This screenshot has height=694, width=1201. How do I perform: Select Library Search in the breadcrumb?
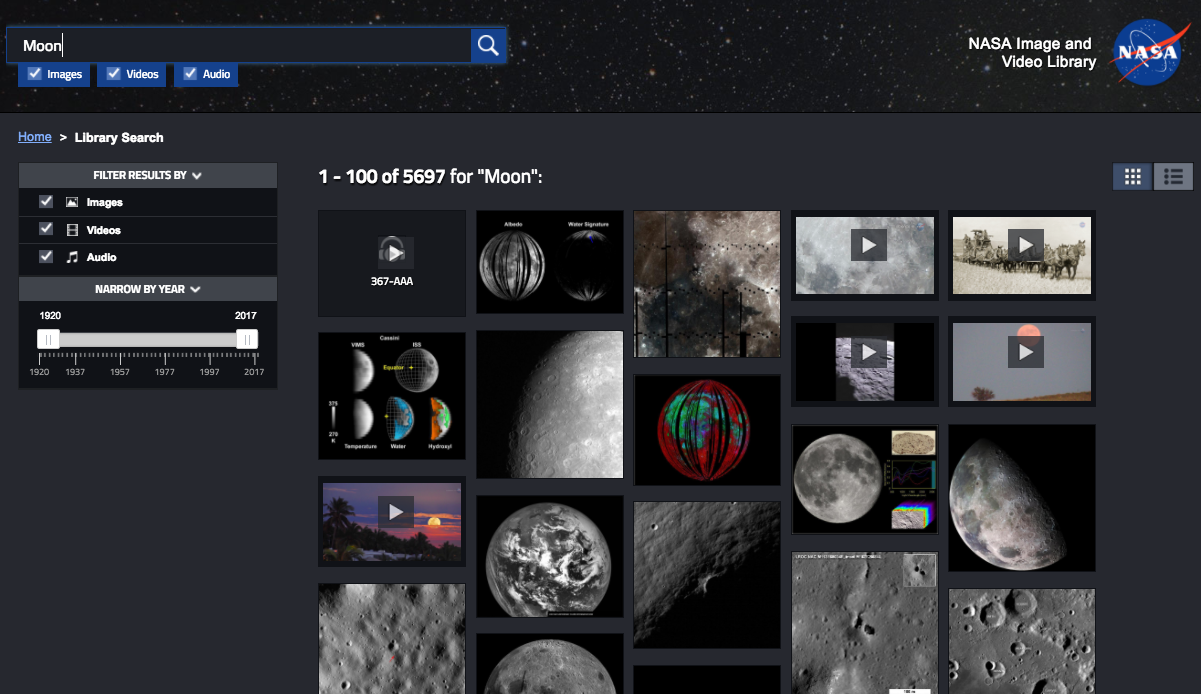click(118, 137)
